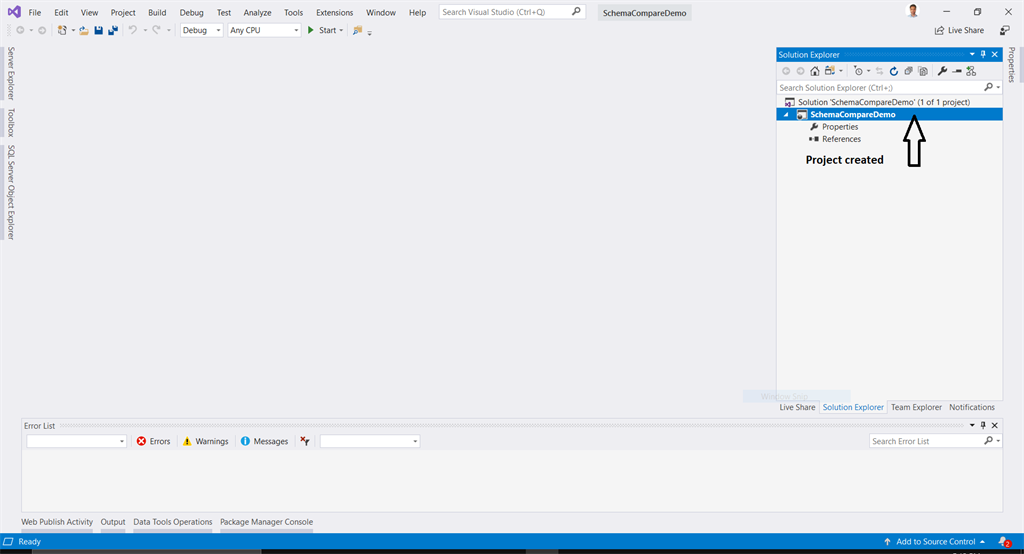Click the New Project toolbar icon
1024x554 pixels.
[x=61, y=30]
